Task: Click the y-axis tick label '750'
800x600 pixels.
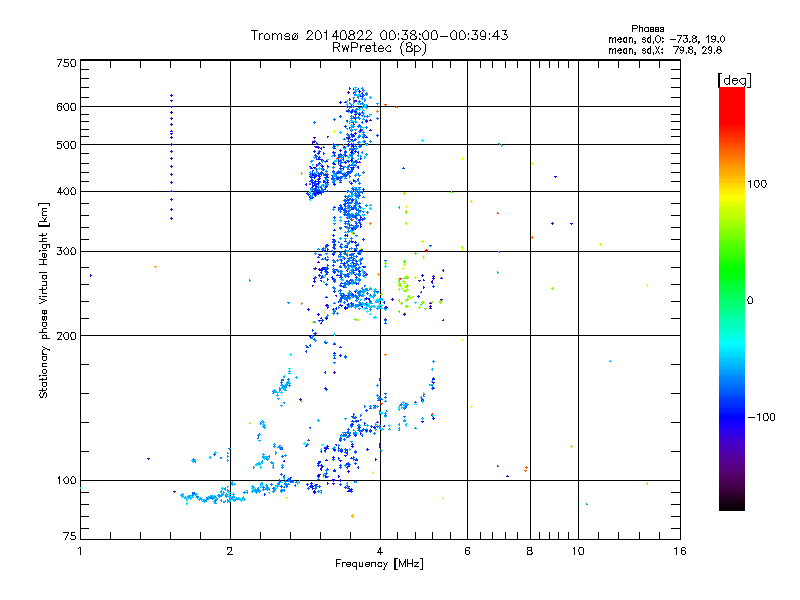Action: pos(66,63)
